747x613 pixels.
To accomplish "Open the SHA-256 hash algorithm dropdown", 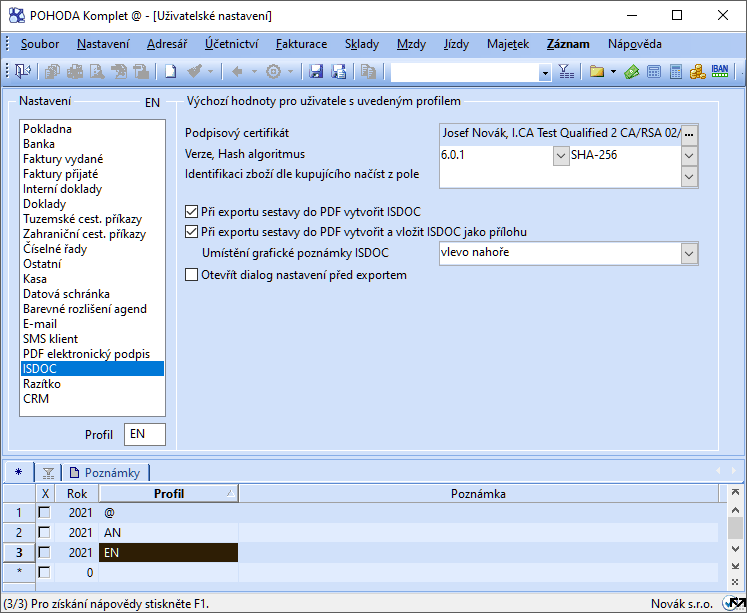I will pyautogui.click(x=689, y=155).
